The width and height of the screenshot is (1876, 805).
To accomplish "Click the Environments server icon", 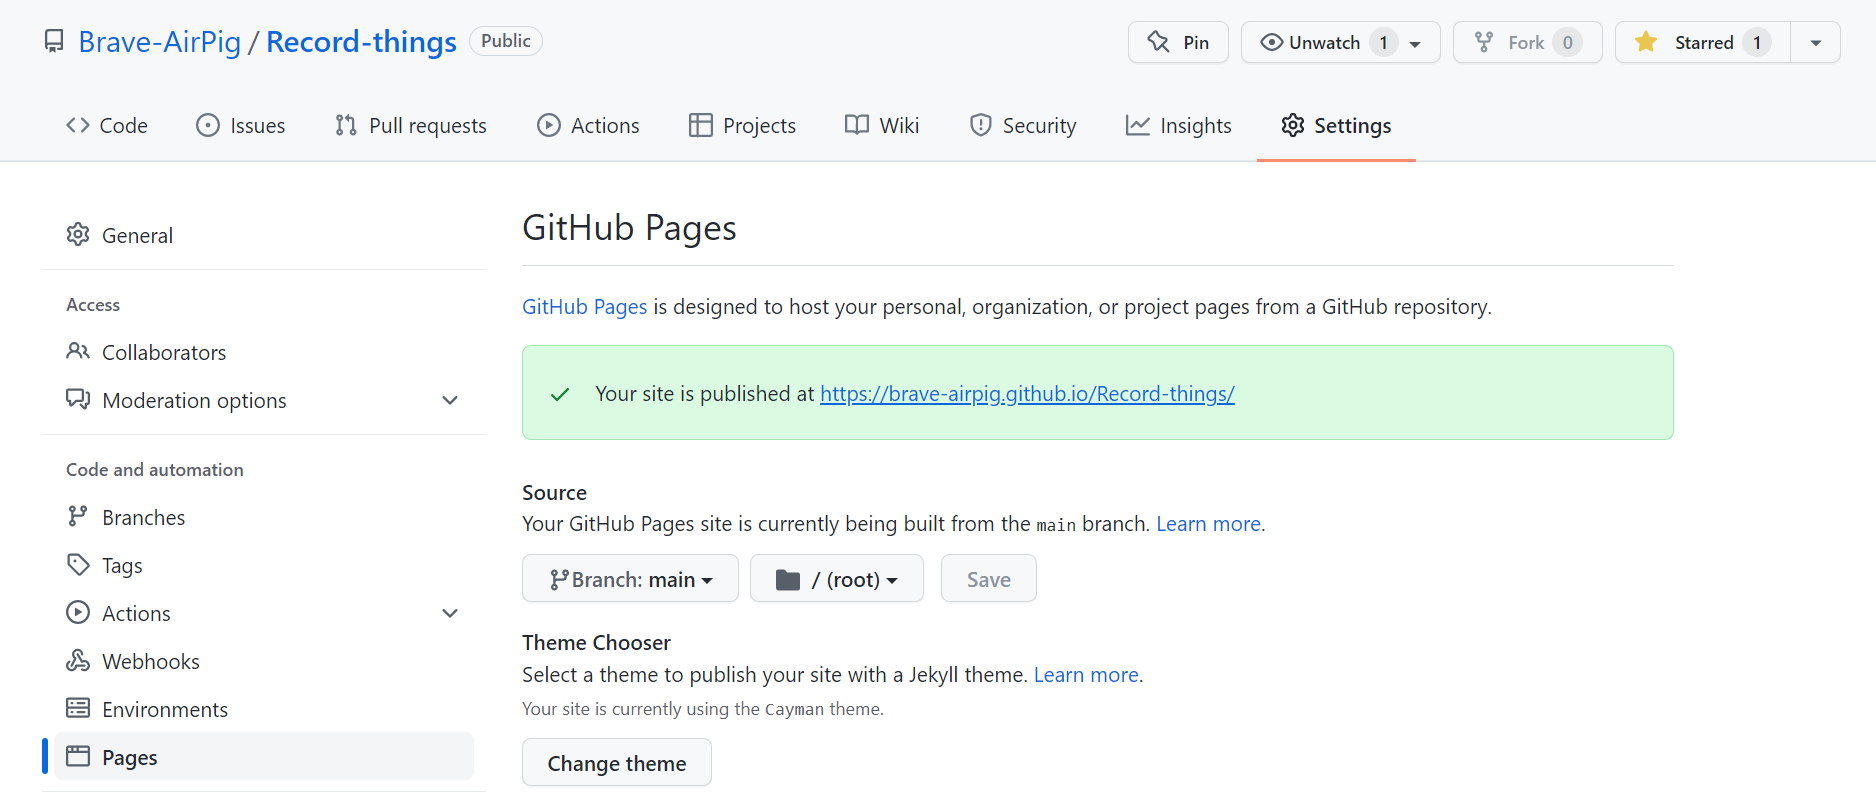I will pos(78,708).
